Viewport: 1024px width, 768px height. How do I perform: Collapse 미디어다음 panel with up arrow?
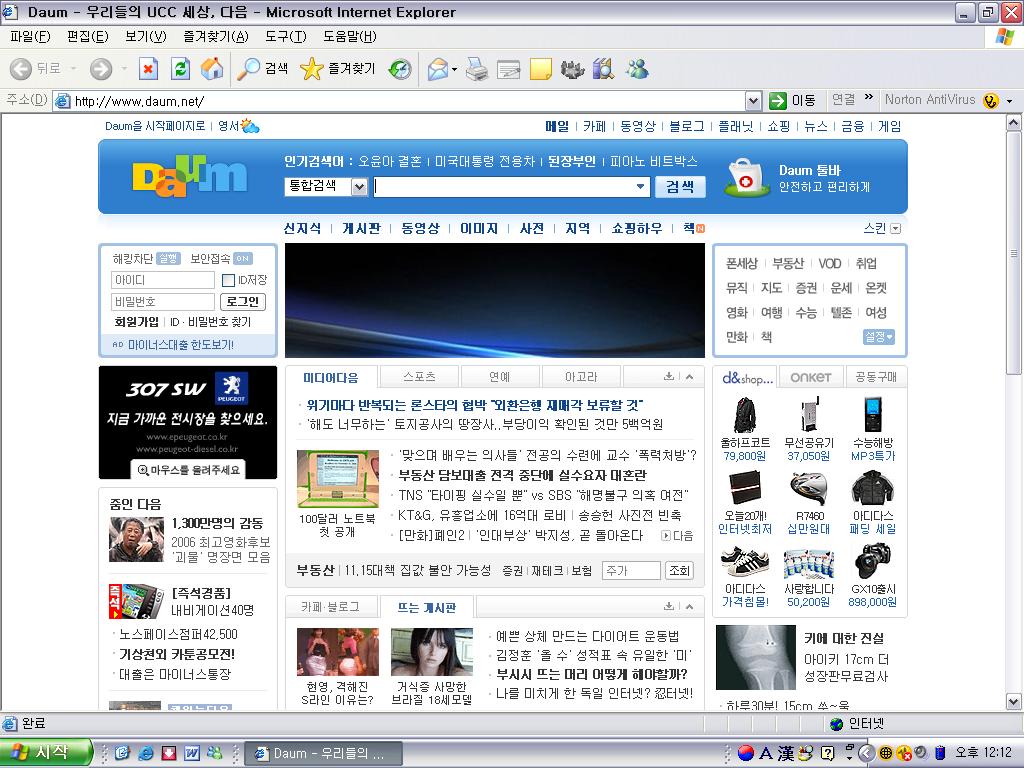(x=689, y=376)
